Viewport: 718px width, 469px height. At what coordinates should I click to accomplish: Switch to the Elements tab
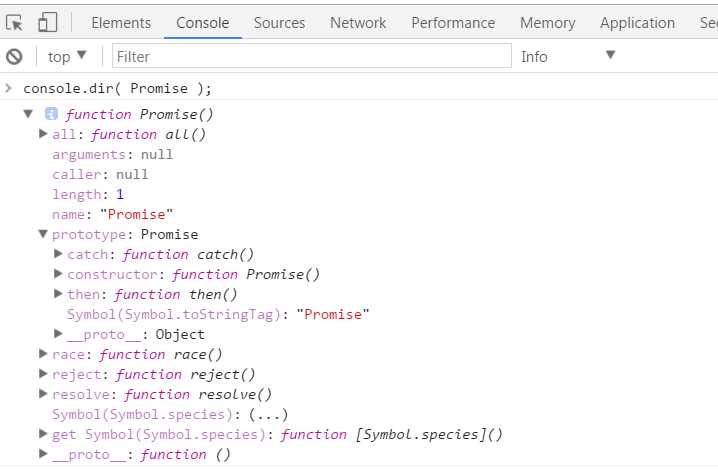(x=121, y=22)
